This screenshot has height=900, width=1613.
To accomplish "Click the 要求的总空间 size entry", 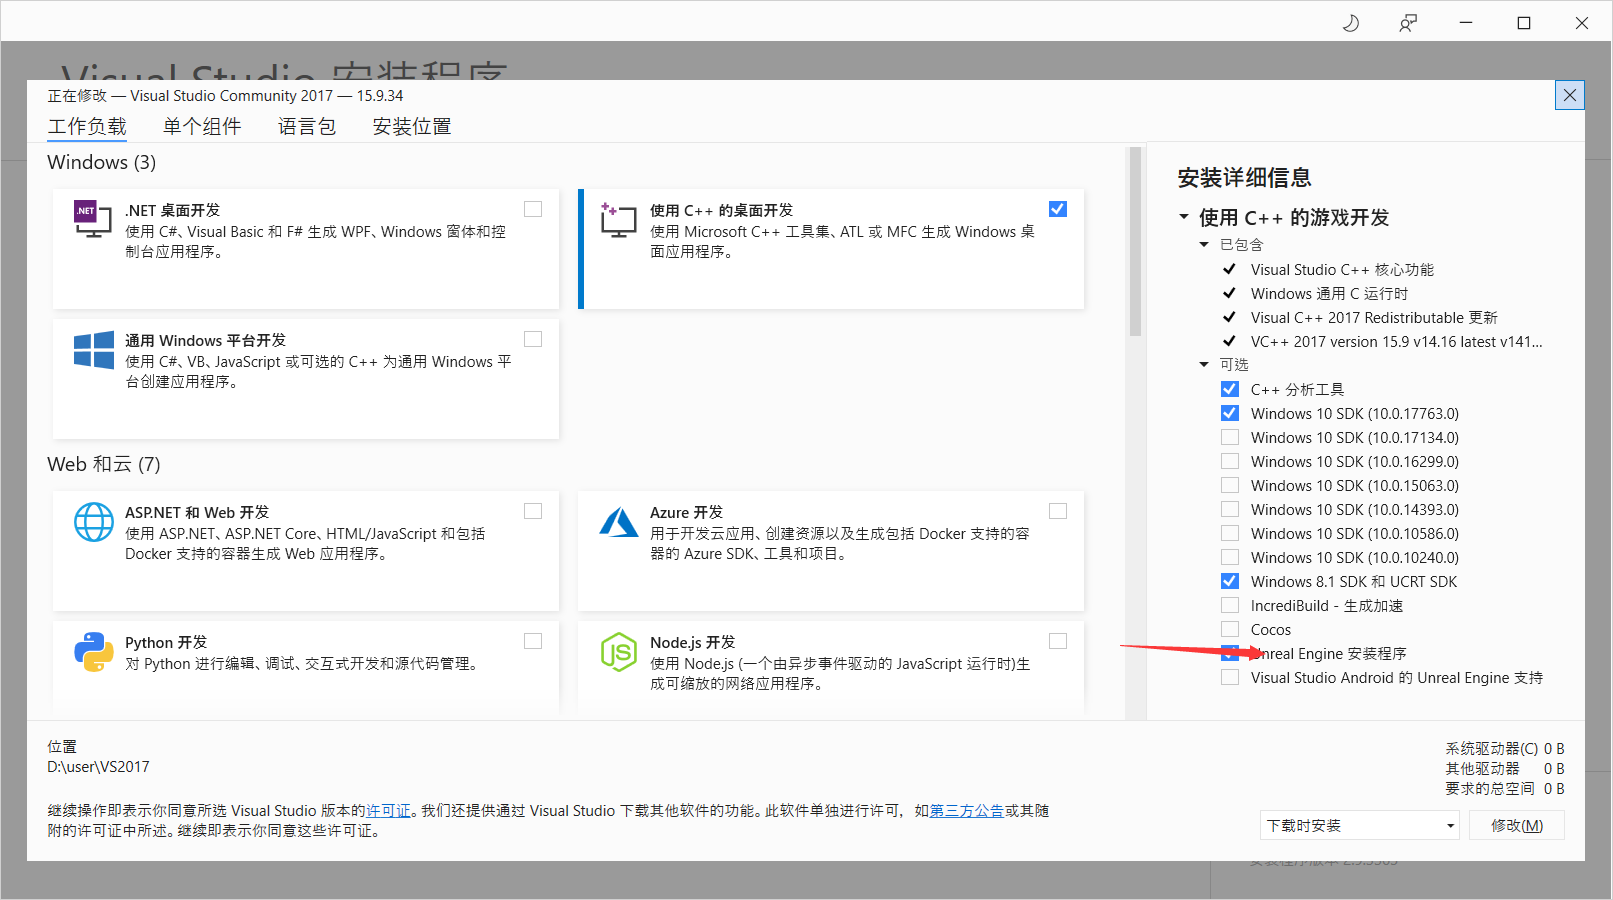I will click(x=1505, y=789).
